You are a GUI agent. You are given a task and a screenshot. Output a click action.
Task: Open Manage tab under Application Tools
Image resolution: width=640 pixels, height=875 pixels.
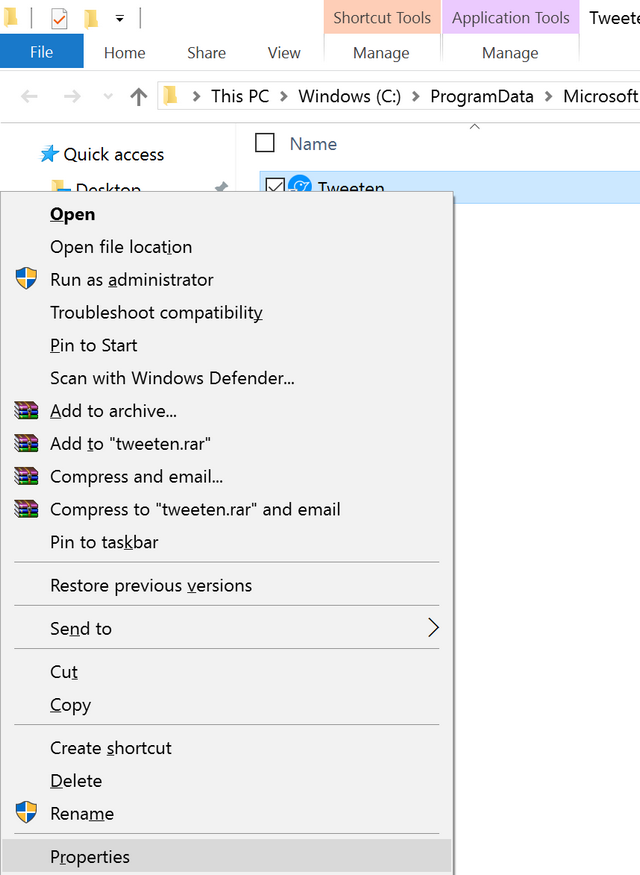tap(511, 53)
